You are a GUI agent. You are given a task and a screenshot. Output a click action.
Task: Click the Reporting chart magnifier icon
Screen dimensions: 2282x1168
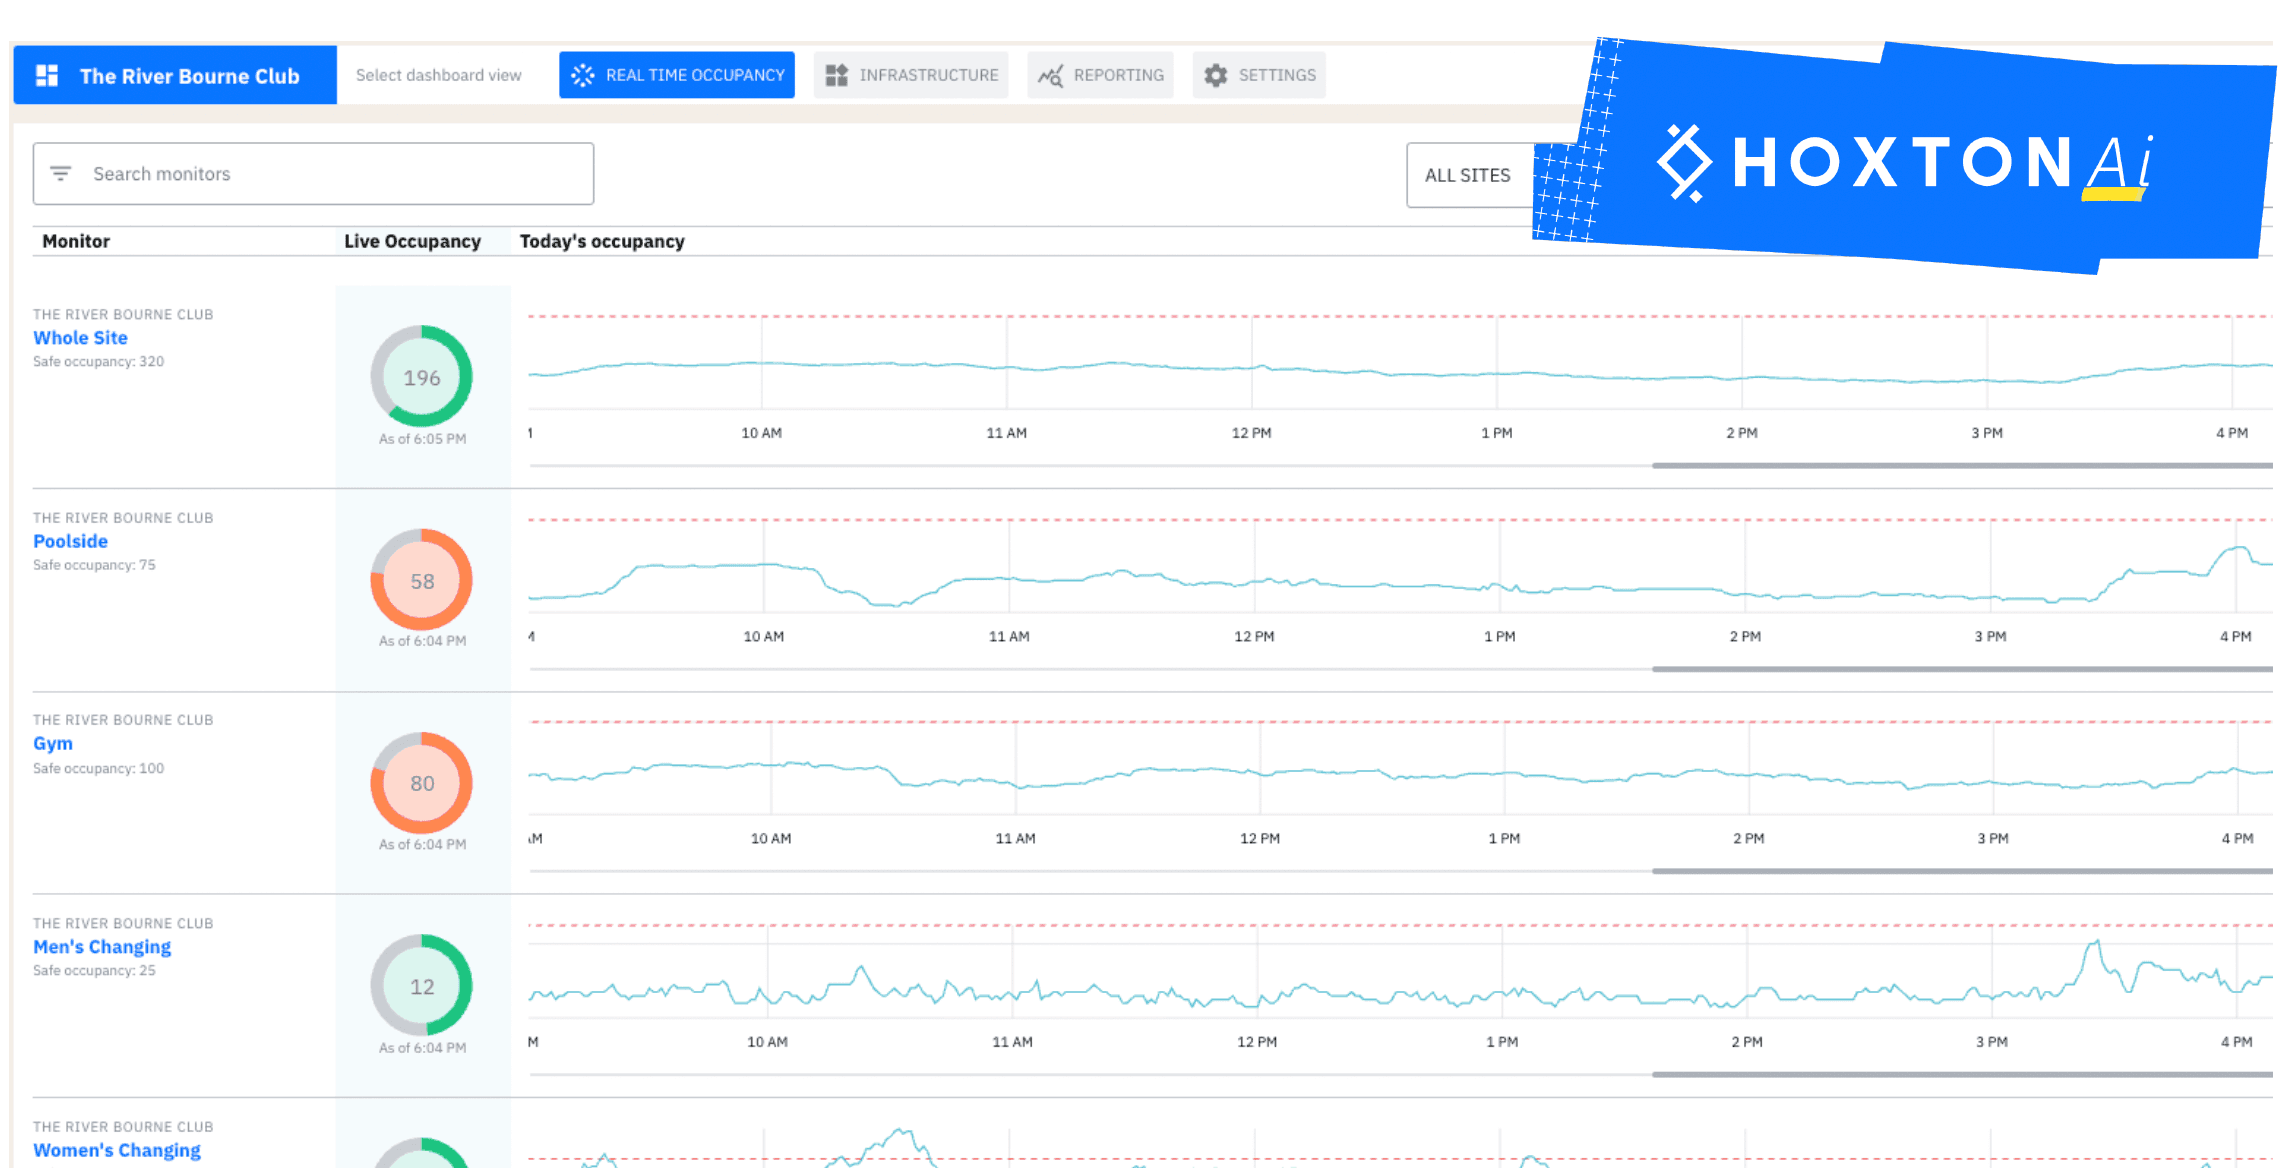coord(1050,75)
